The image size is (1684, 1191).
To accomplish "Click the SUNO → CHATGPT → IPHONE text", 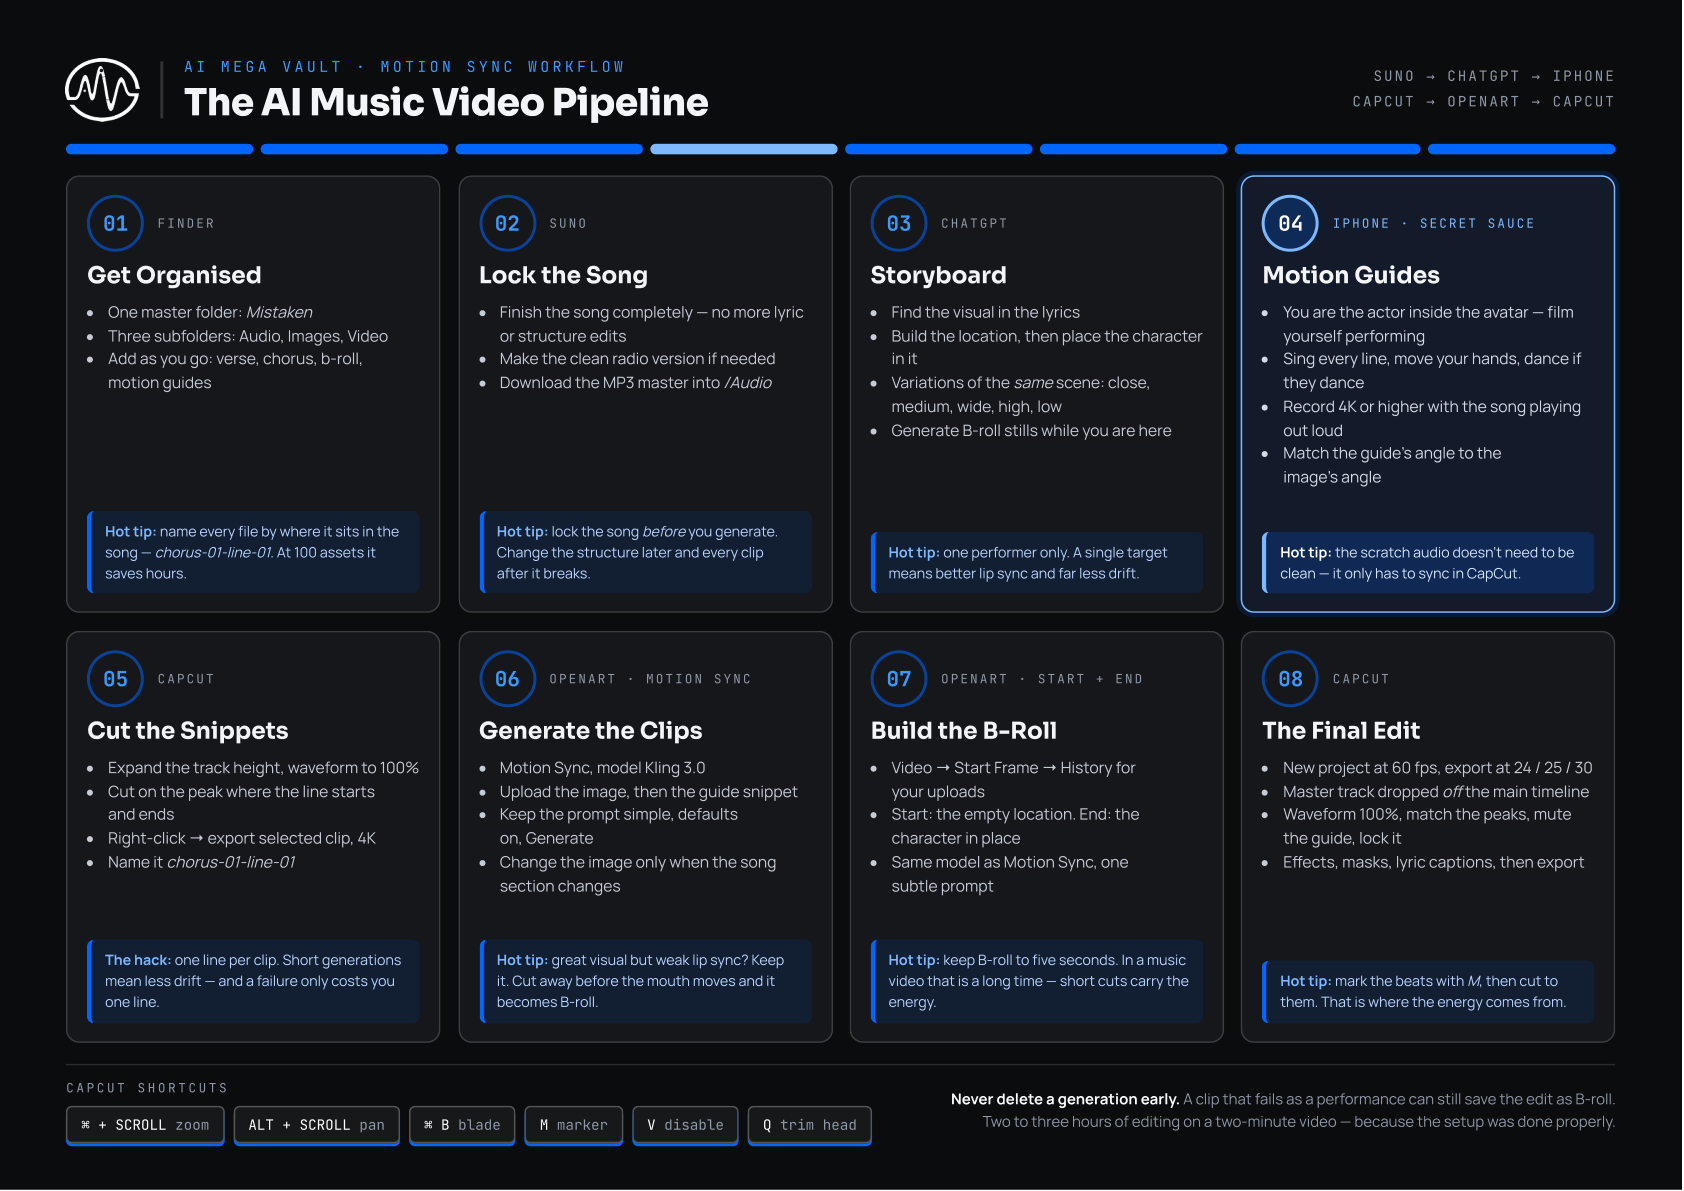I will click(1494, 76).
